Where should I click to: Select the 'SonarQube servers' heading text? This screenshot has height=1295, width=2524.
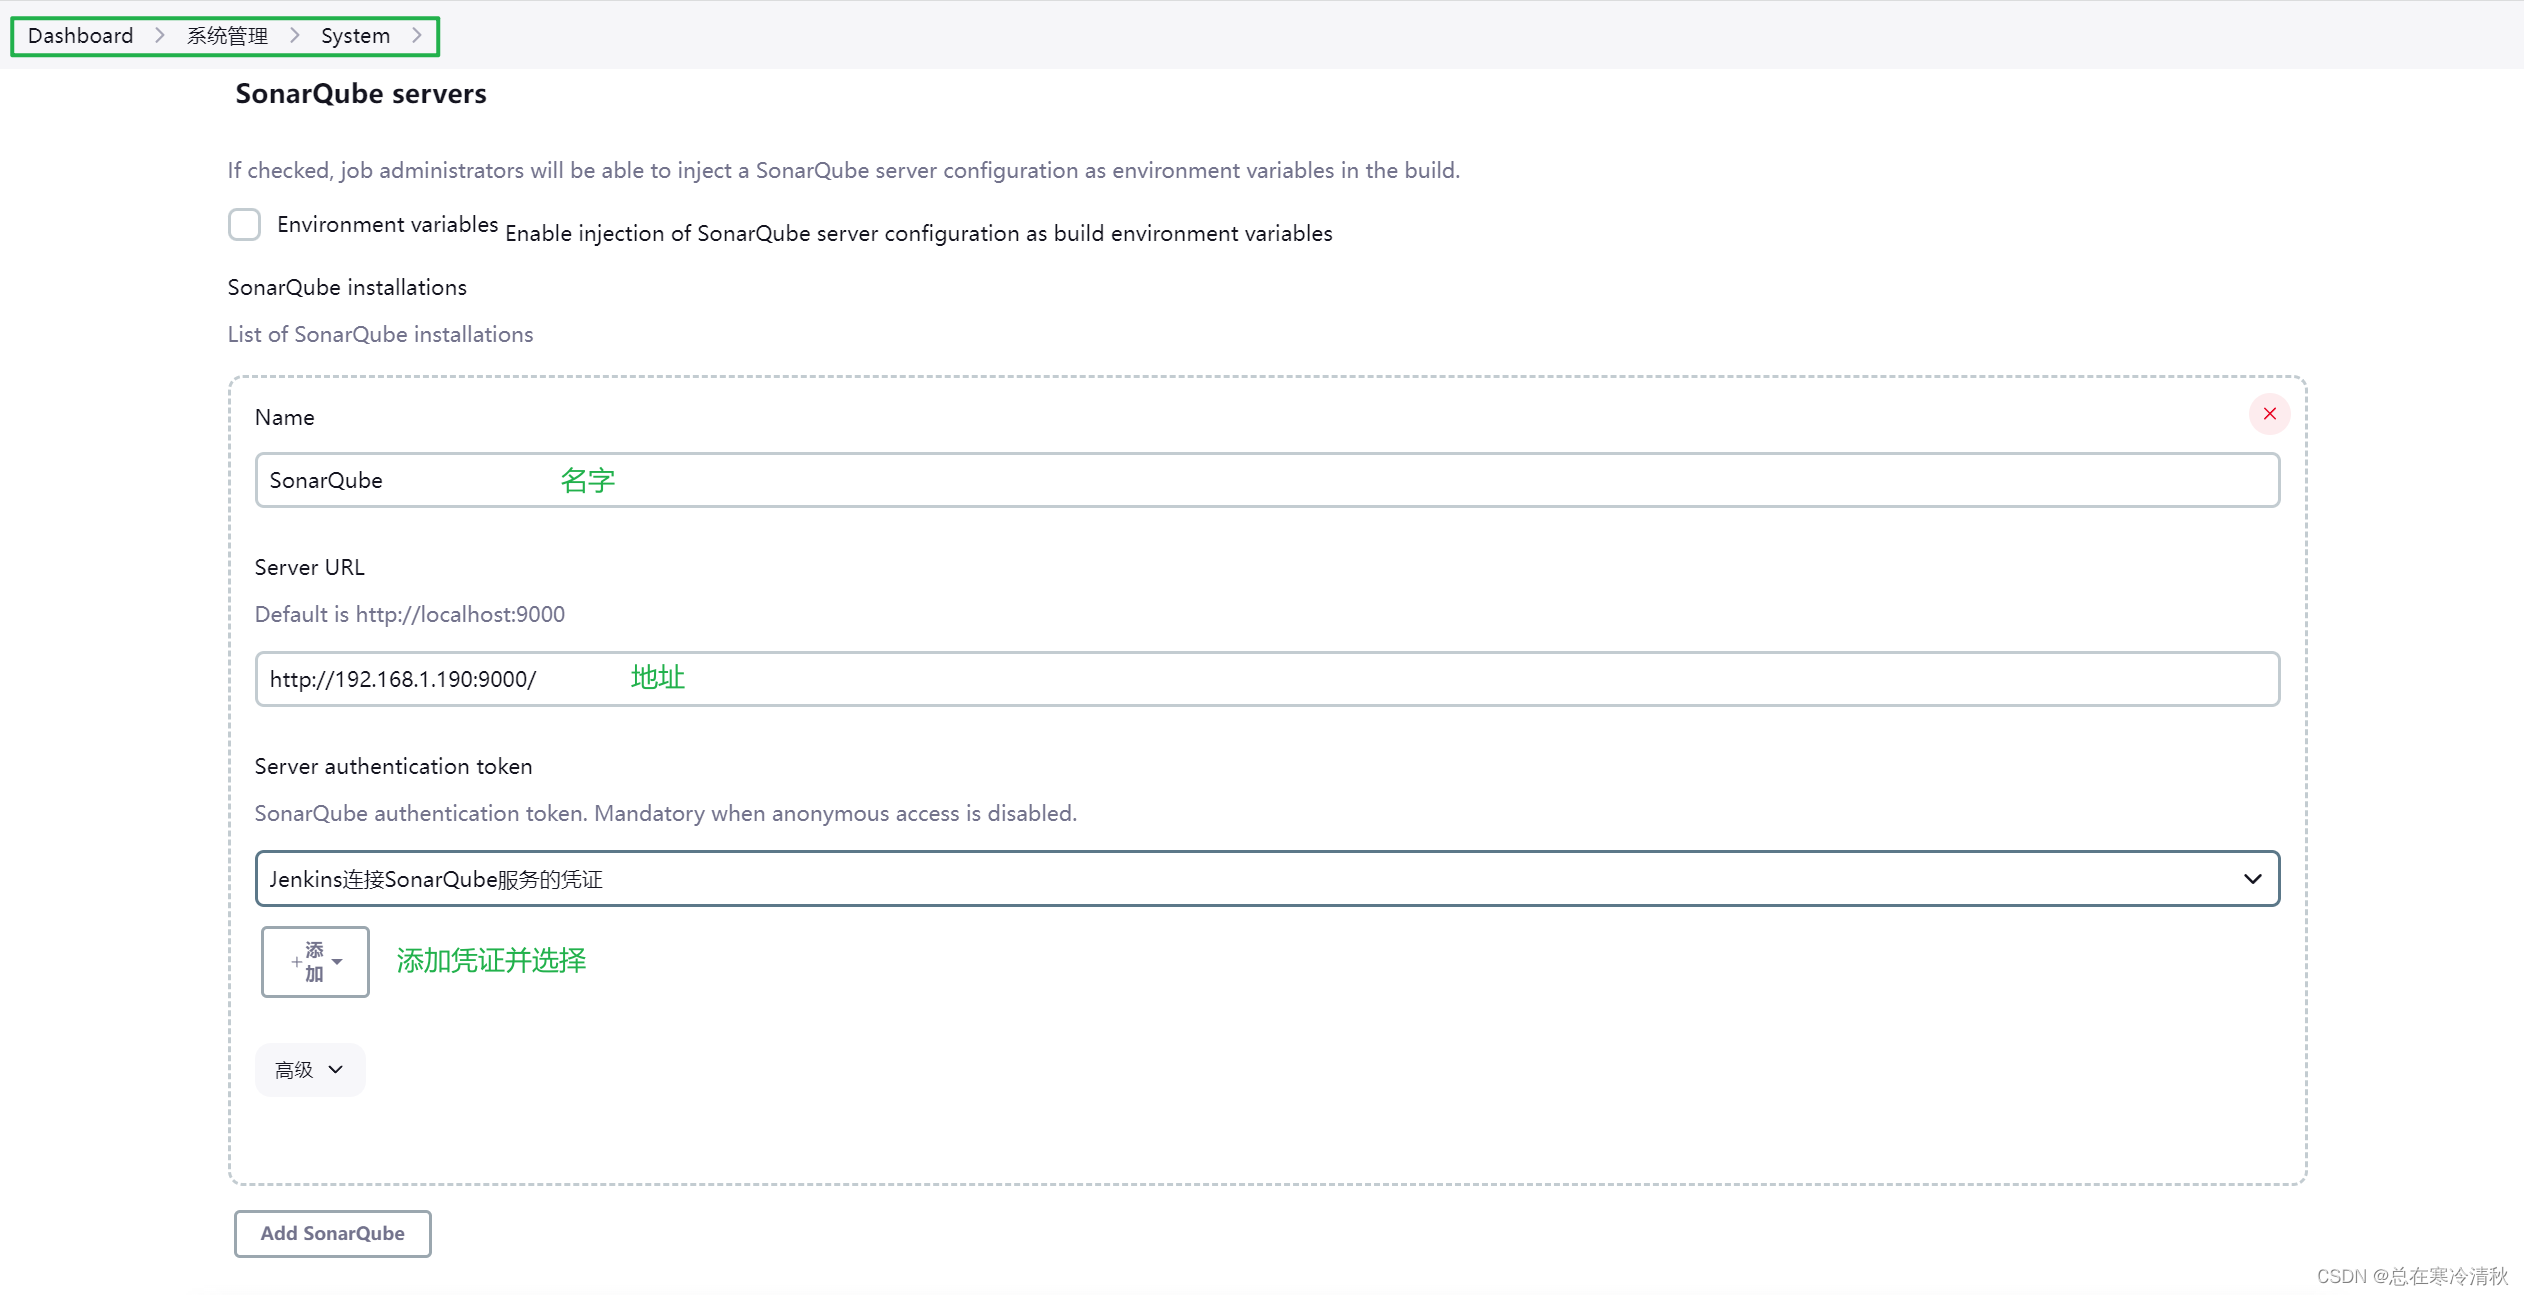point(361,94)
